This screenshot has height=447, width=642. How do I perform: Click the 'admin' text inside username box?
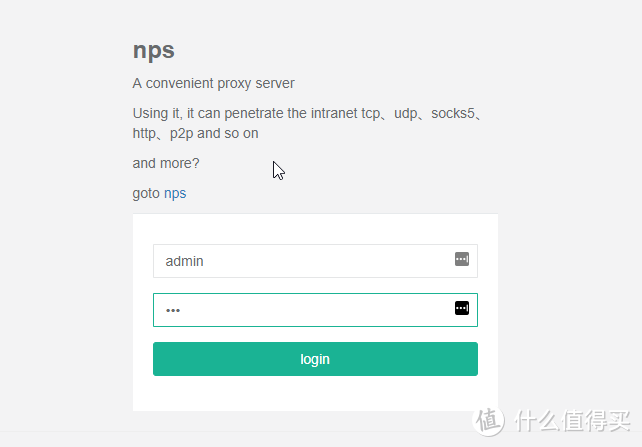pos(184,261)
